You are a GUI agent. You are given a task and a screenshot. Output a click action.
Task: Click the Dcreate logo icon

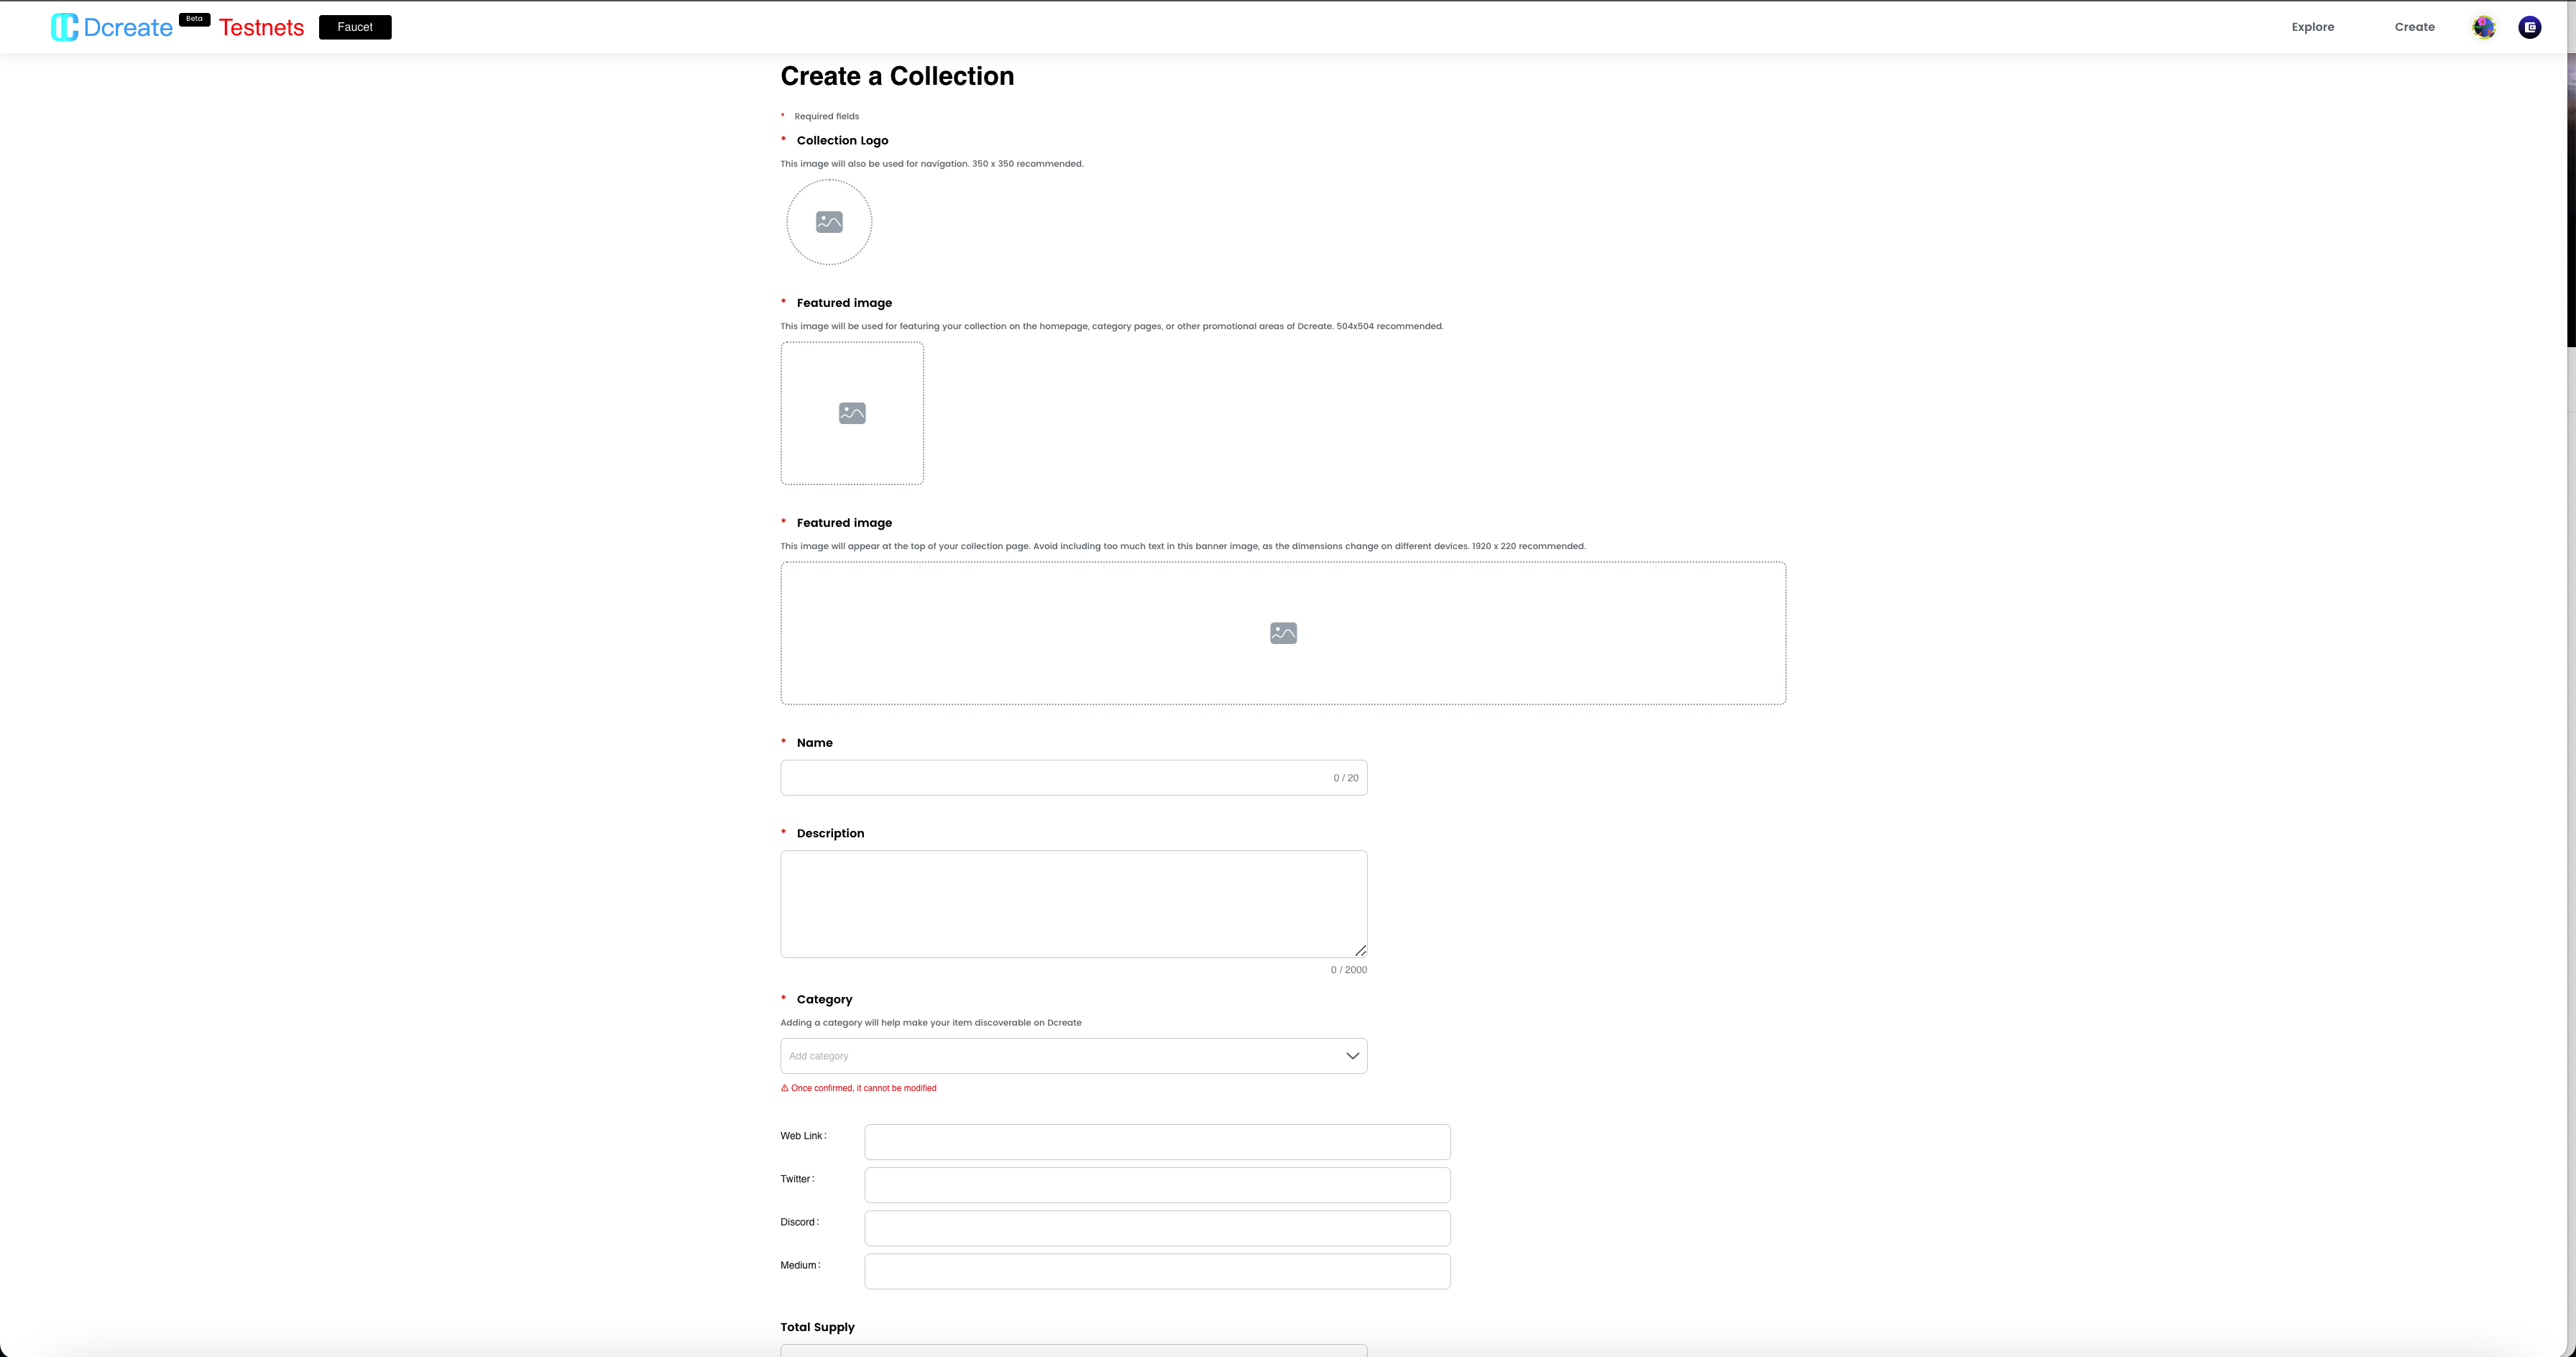coord(64,27)
